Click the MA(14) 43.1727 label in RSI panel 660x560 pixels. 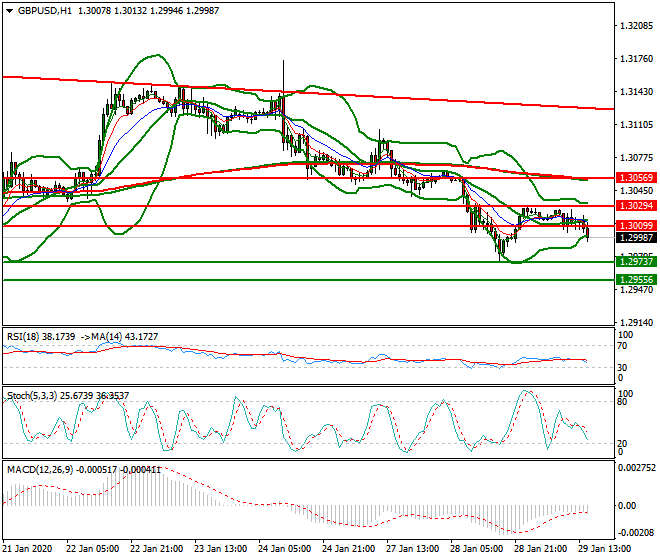(x=125, y=337)
